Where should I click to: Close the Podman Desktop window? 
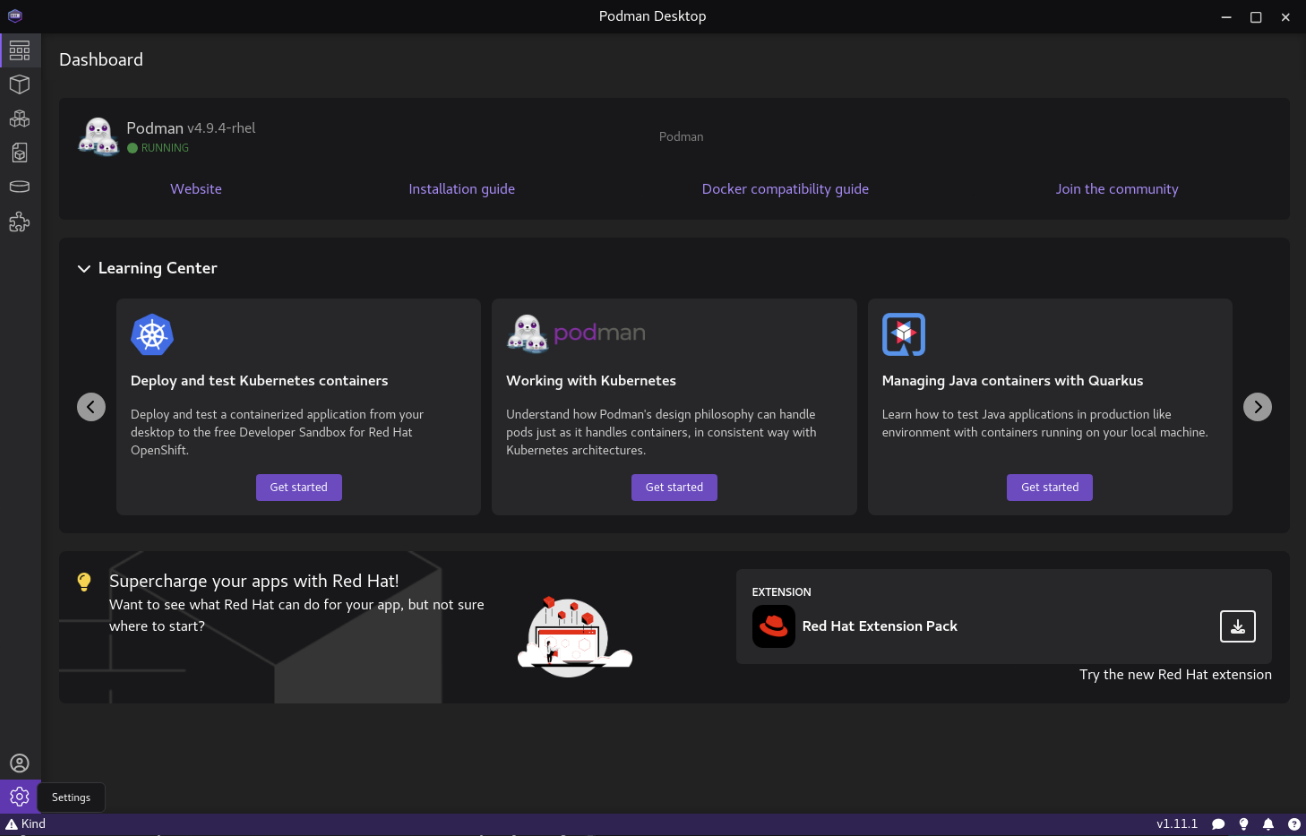pyautogui.click(x=1285, y=17)
